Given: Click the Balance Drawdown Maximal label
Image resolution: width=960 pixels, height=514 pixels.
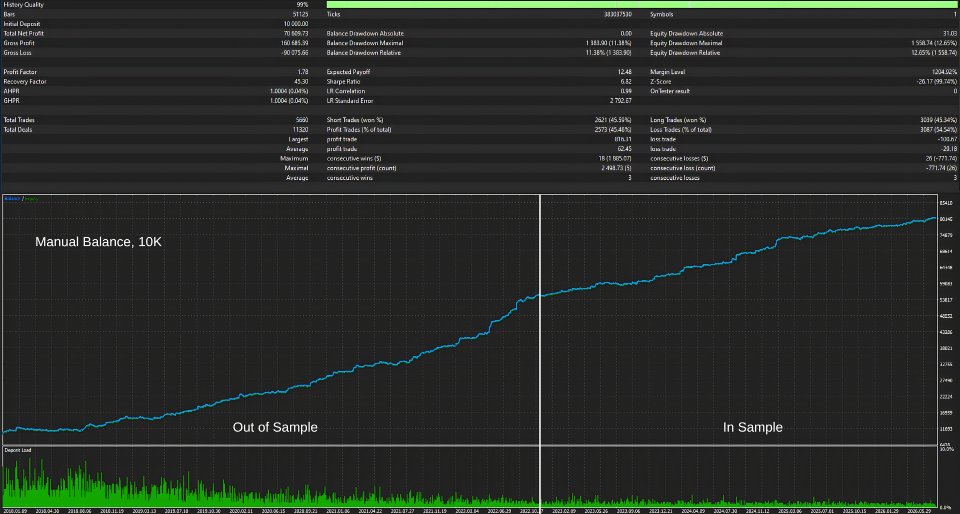Looking at the screenshot, I should pyautogui.click(x=365, y=43).
